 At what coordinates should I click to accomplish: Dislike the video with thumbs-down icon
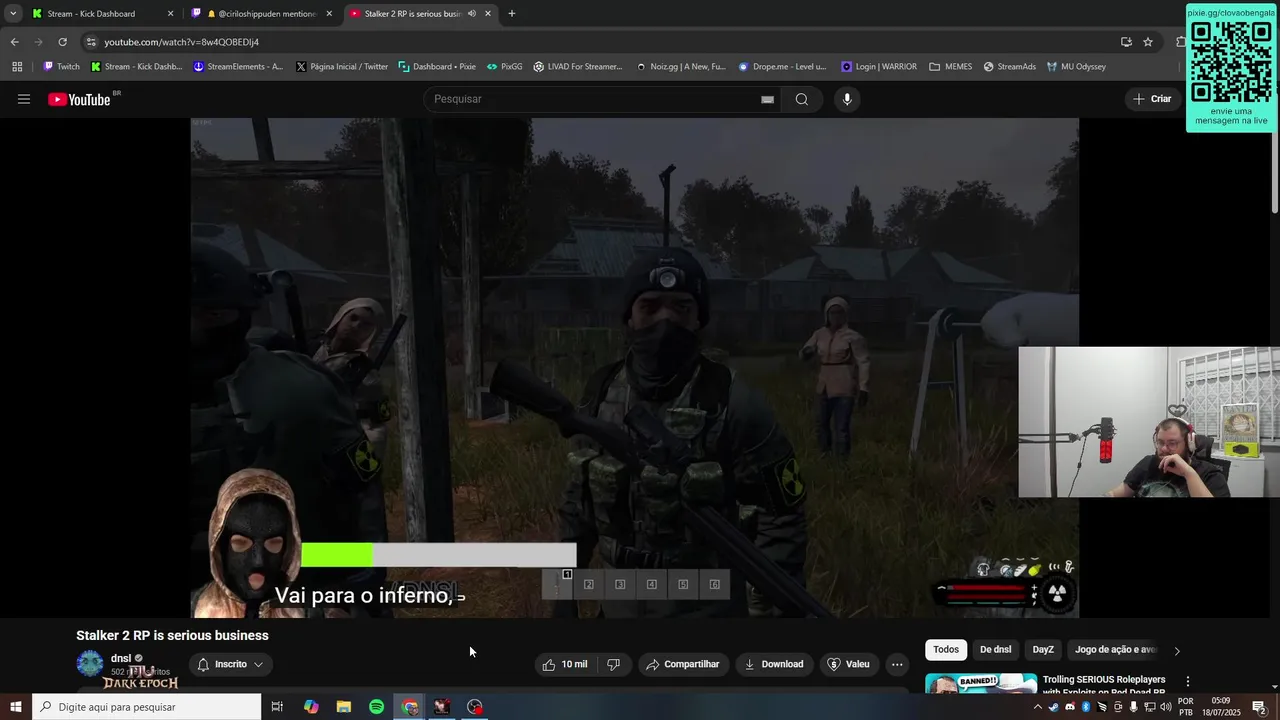[x=614, y=664]
